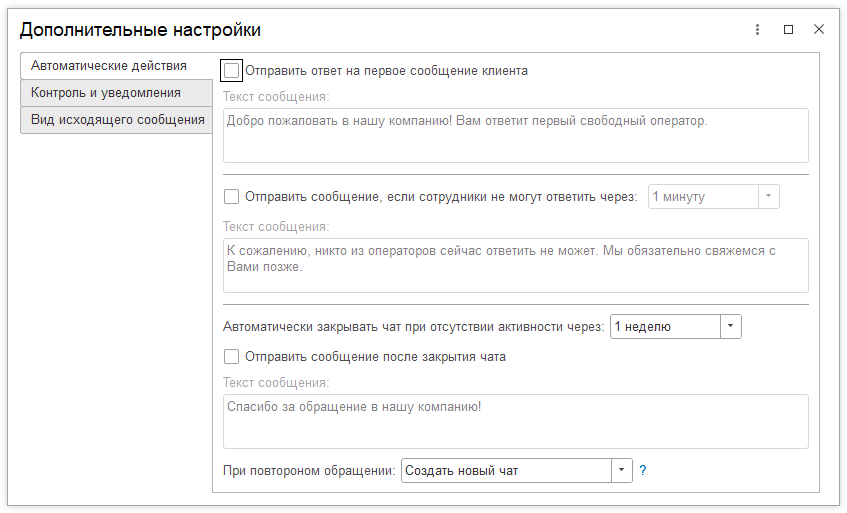
Task: Click inside the '1 неделю' value field
Action: click(x=664, y=327)
